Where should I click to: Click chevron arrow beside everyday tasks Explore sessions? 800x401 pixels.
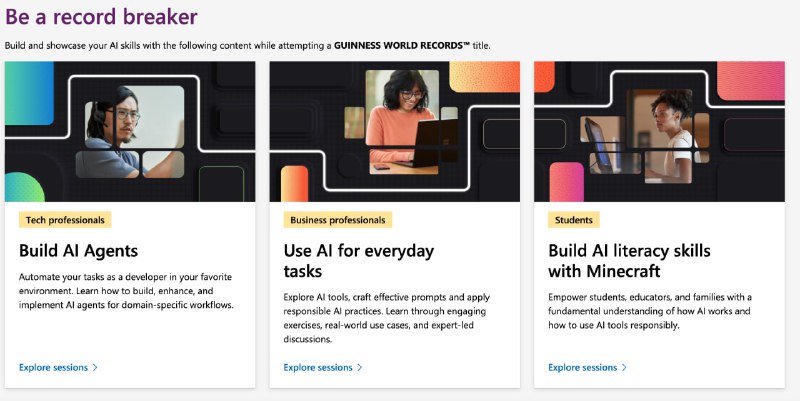(360, 367)
